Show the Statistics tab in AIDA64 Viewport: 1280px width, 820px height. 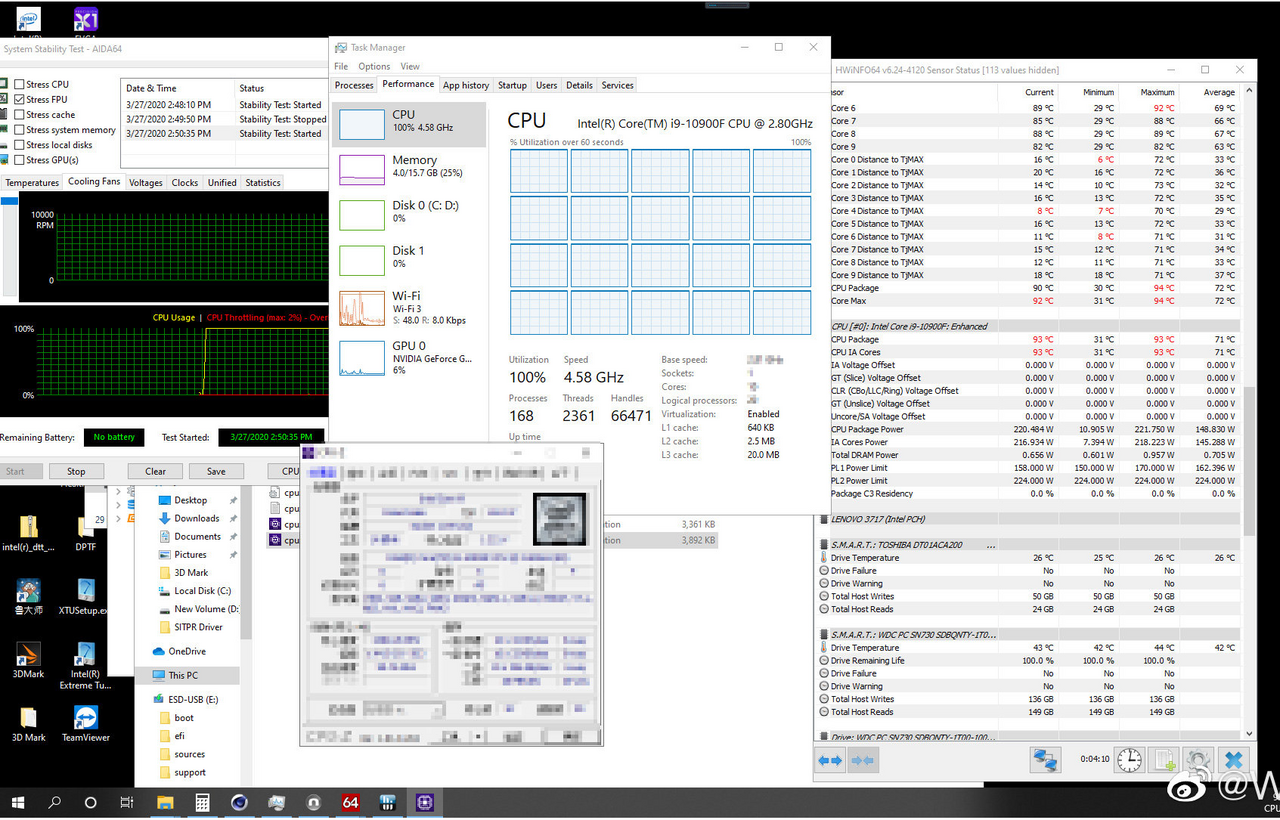click(263, 183)
